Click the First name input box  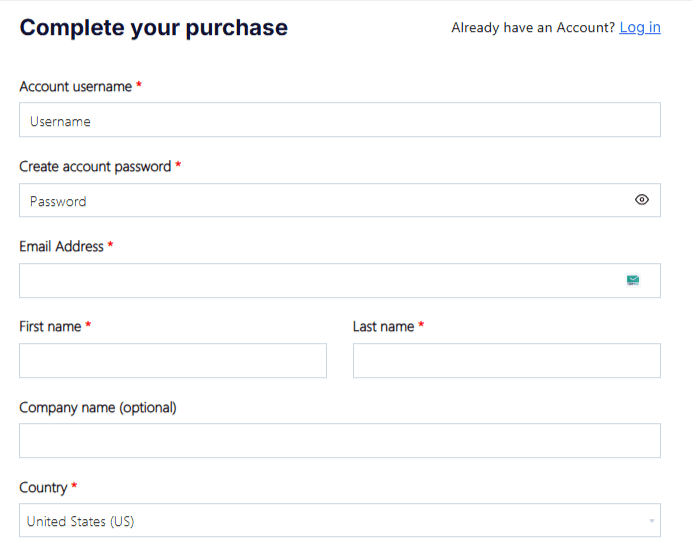(173, 361)
